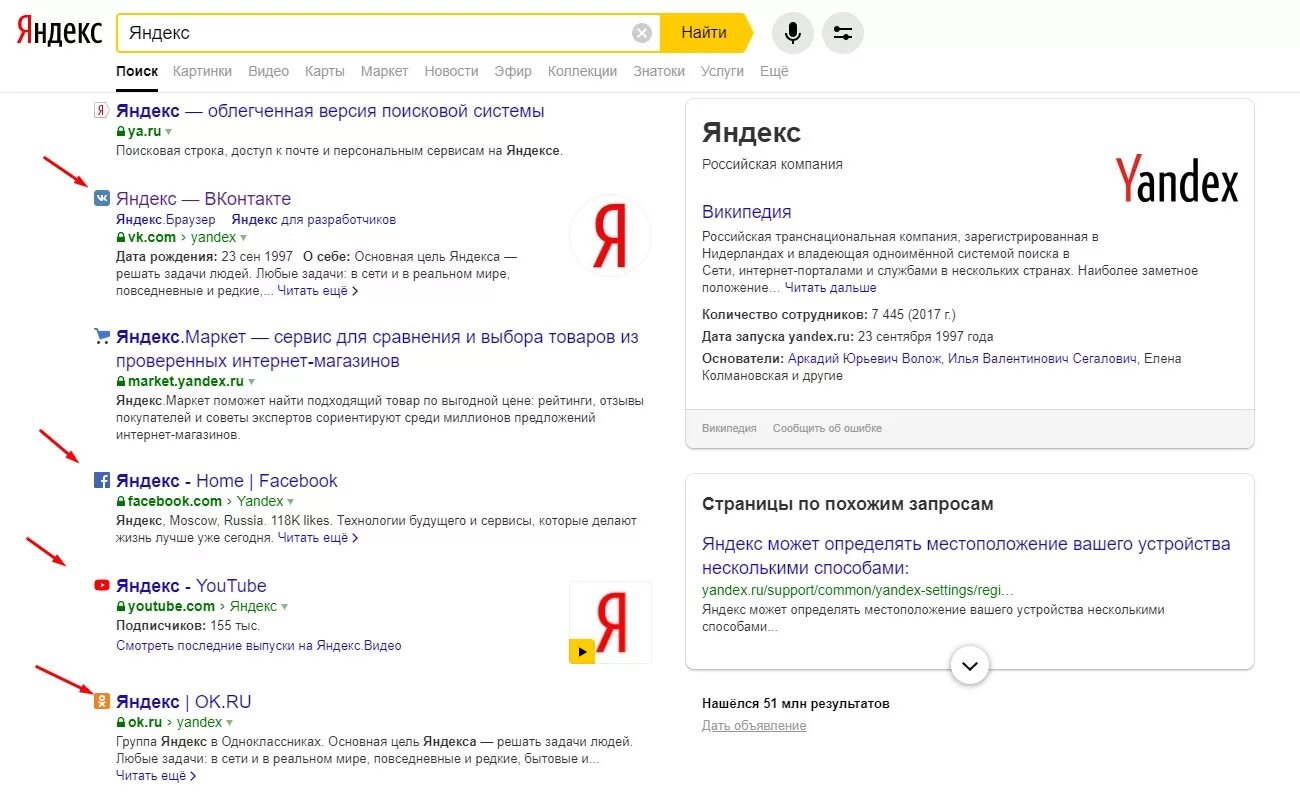This screenshot has height=807, width=1300.
Task: Select the Поиск tab
Action: pos(137,71)
